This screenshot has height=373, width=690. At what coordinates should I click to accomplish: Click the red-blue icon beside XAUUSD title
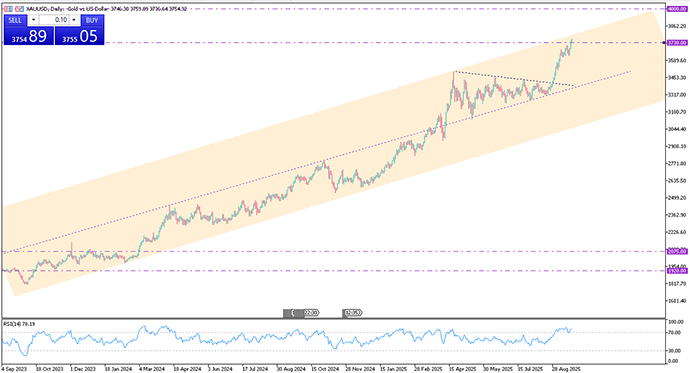click(18, 9)
